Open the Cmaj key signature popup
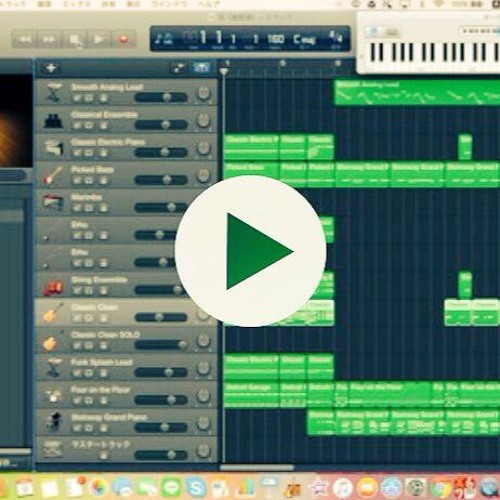Image resolution: width=500 pixels, height=500 pixels. 304,40
